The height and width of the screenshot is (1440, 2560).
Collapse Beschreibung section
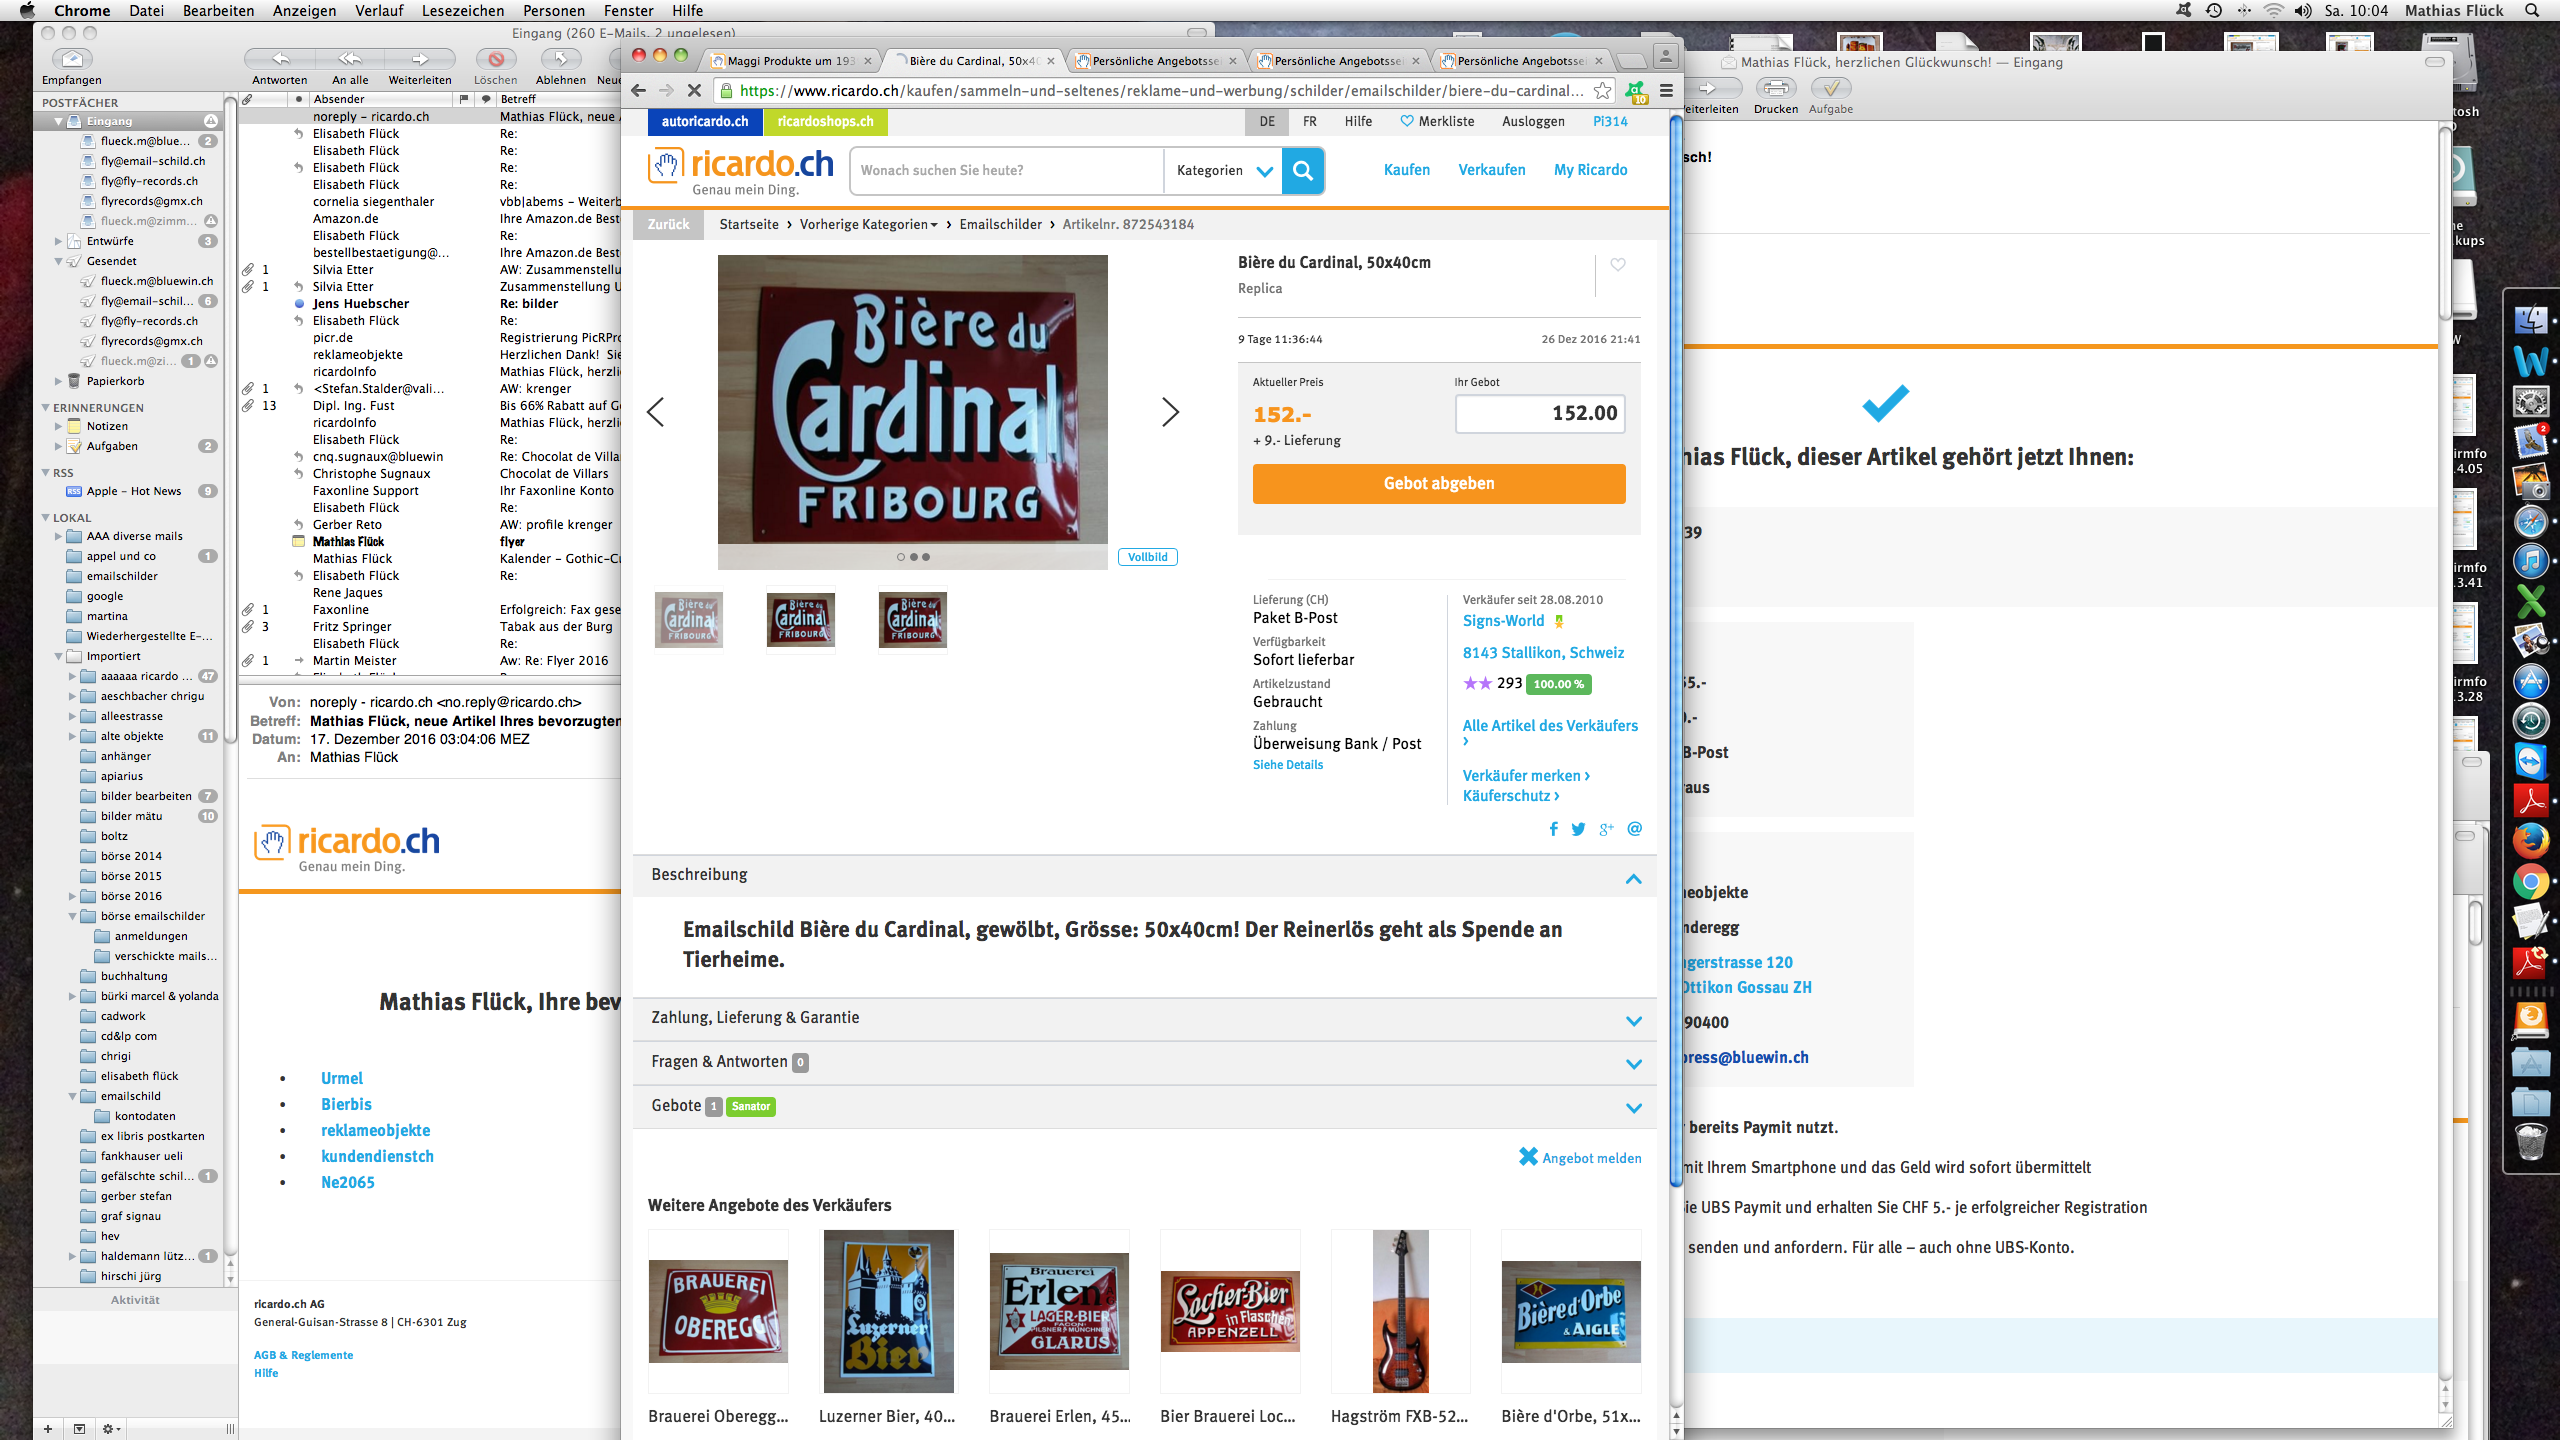point(1633,878)
